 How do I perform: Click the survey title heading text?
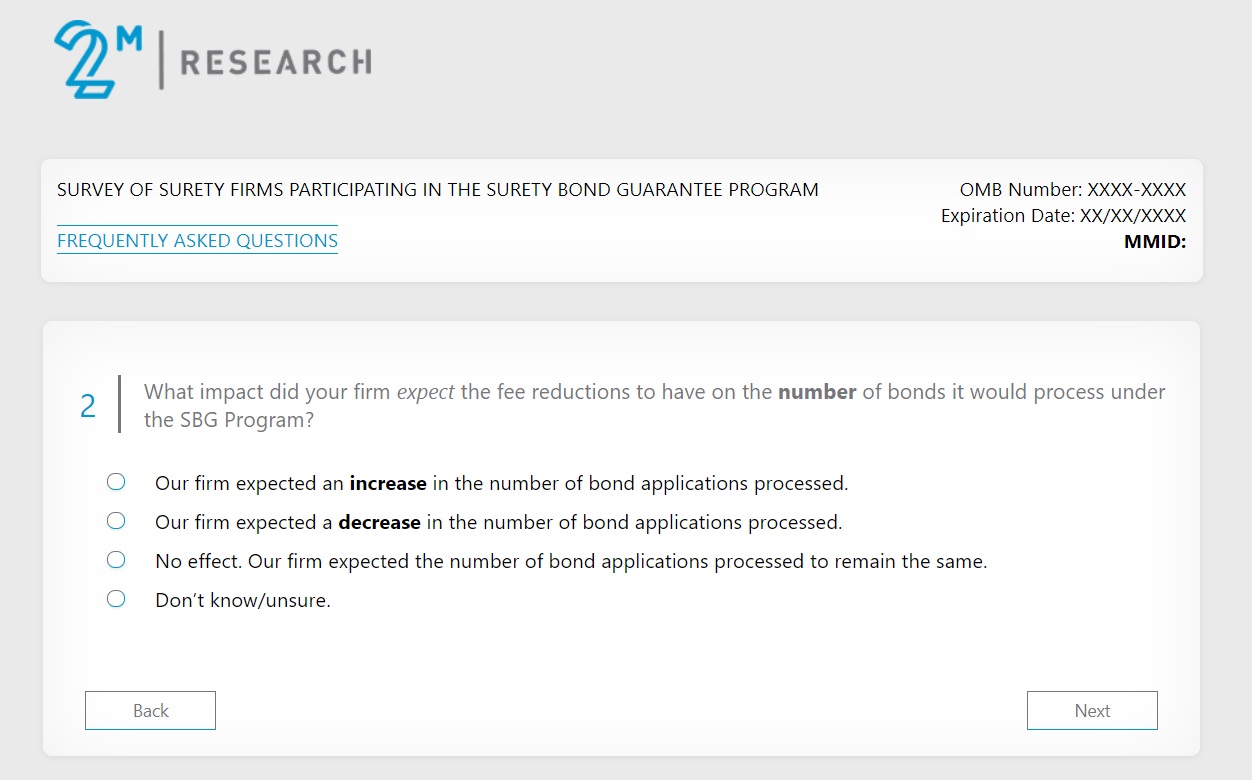point(437,190)
